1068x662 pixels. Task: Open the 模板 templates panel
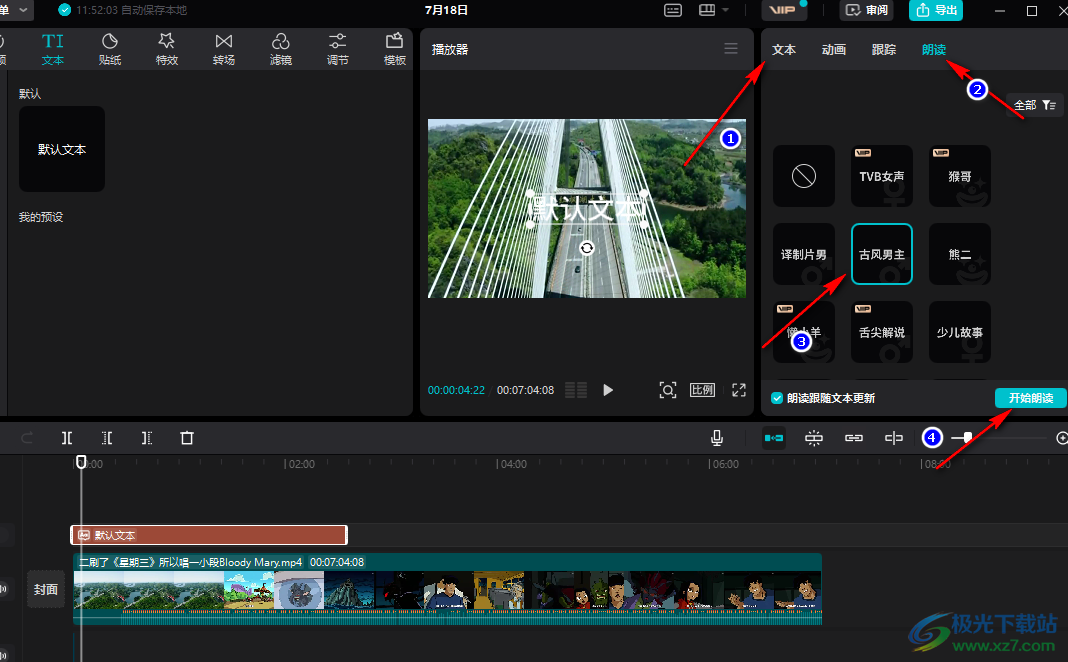point(394,50)
